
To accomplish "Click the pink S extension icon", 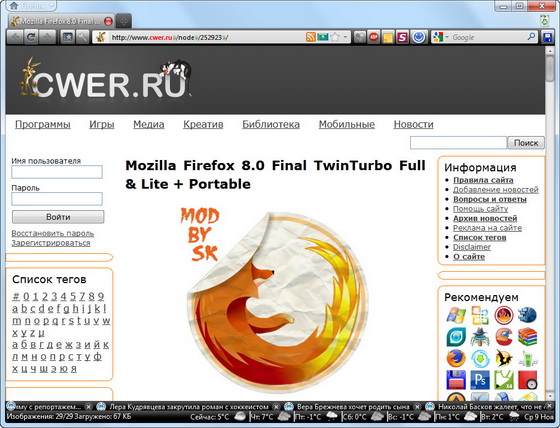I will [402, 37].
